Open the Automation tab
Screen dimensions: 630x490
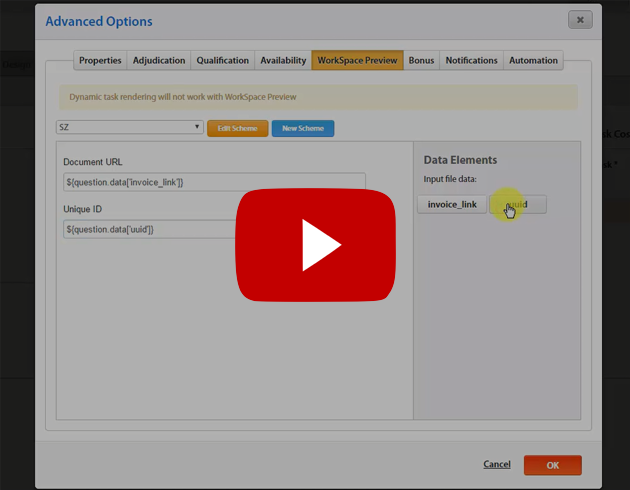533,60
